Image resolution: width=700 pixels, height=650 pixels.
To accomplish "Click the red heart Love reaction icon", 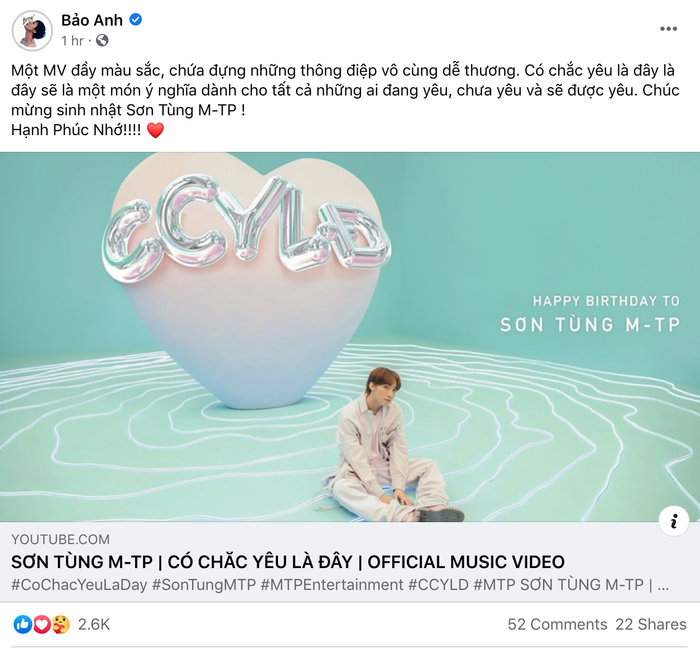I will (x=41, y=624).
